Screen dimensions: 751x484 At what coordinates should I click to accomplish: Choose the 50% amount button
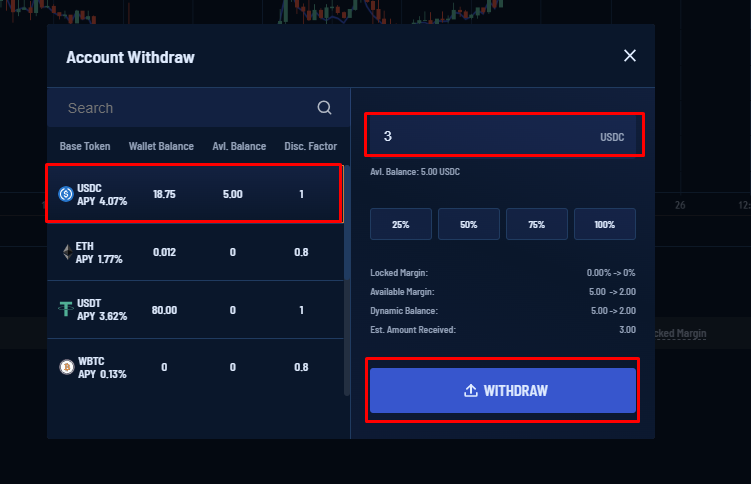468,224
